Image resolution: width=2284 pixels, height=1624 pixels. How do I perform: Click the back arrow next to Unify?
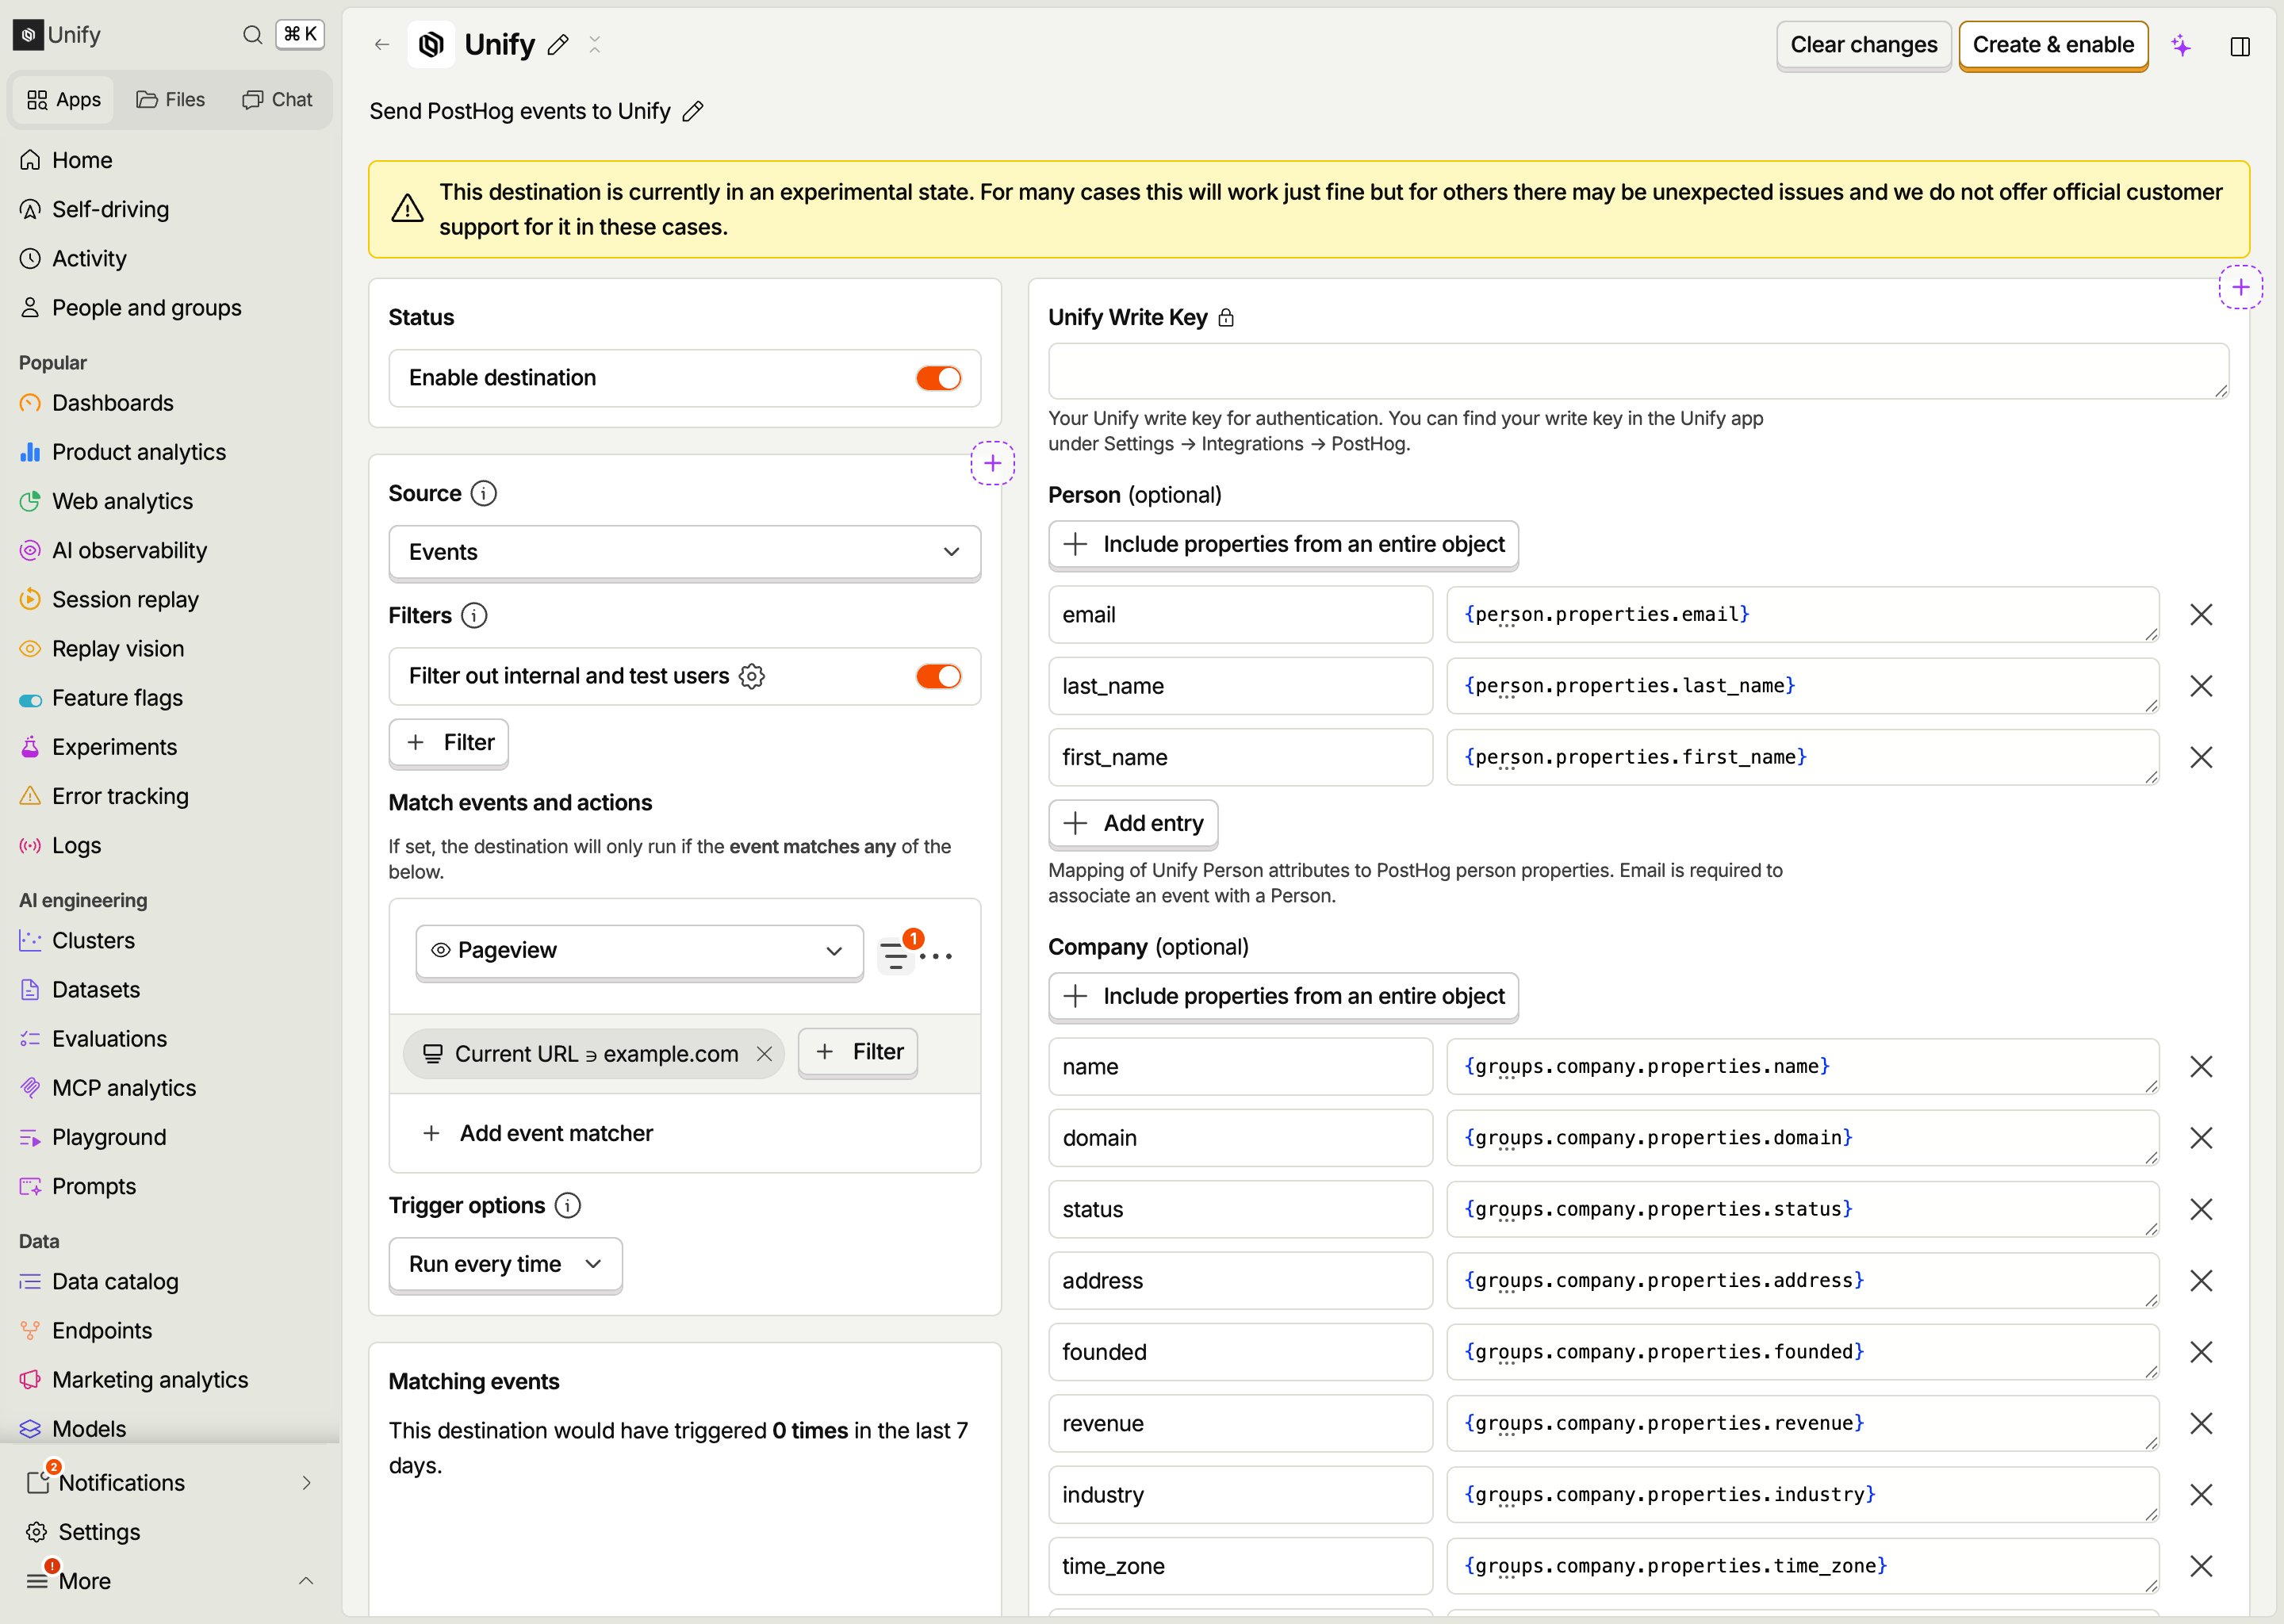382,44
